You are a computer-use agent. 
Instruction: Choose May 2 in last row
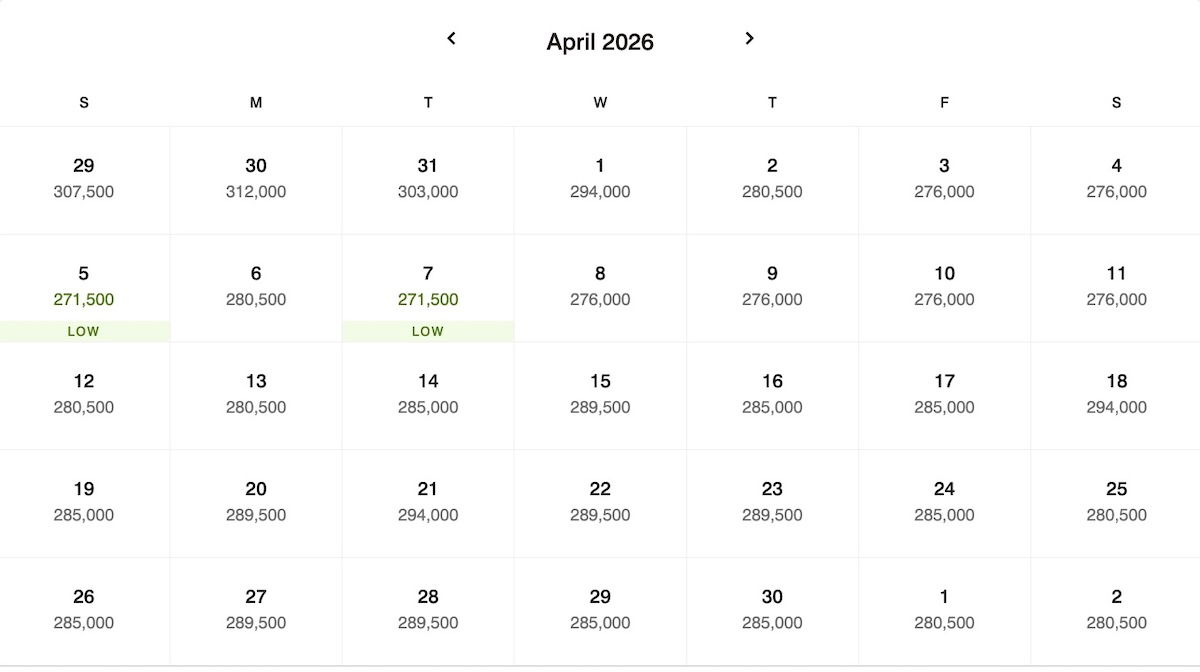click(x=1116, y=611)
